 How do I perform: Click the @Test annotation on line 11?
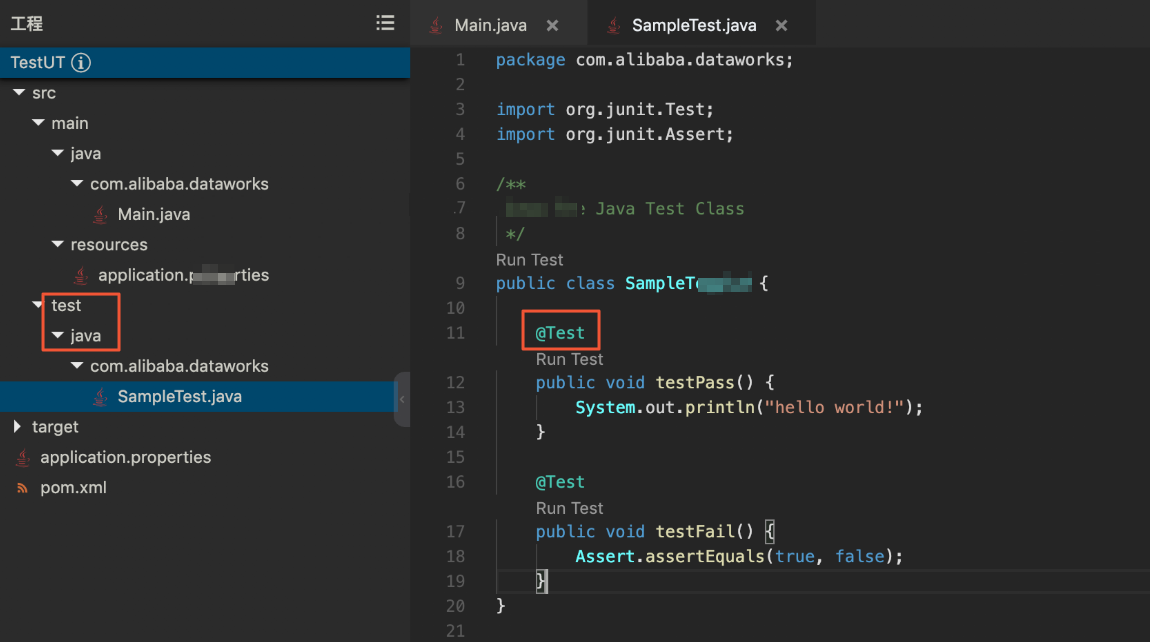(560, 333)
